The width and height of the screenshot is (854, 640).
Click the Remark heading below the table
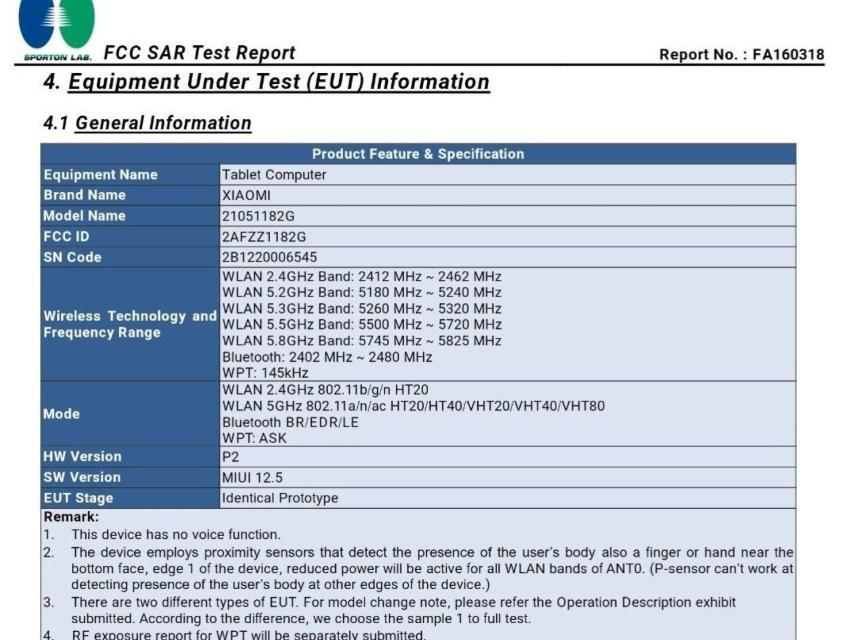tap(71, 517)
